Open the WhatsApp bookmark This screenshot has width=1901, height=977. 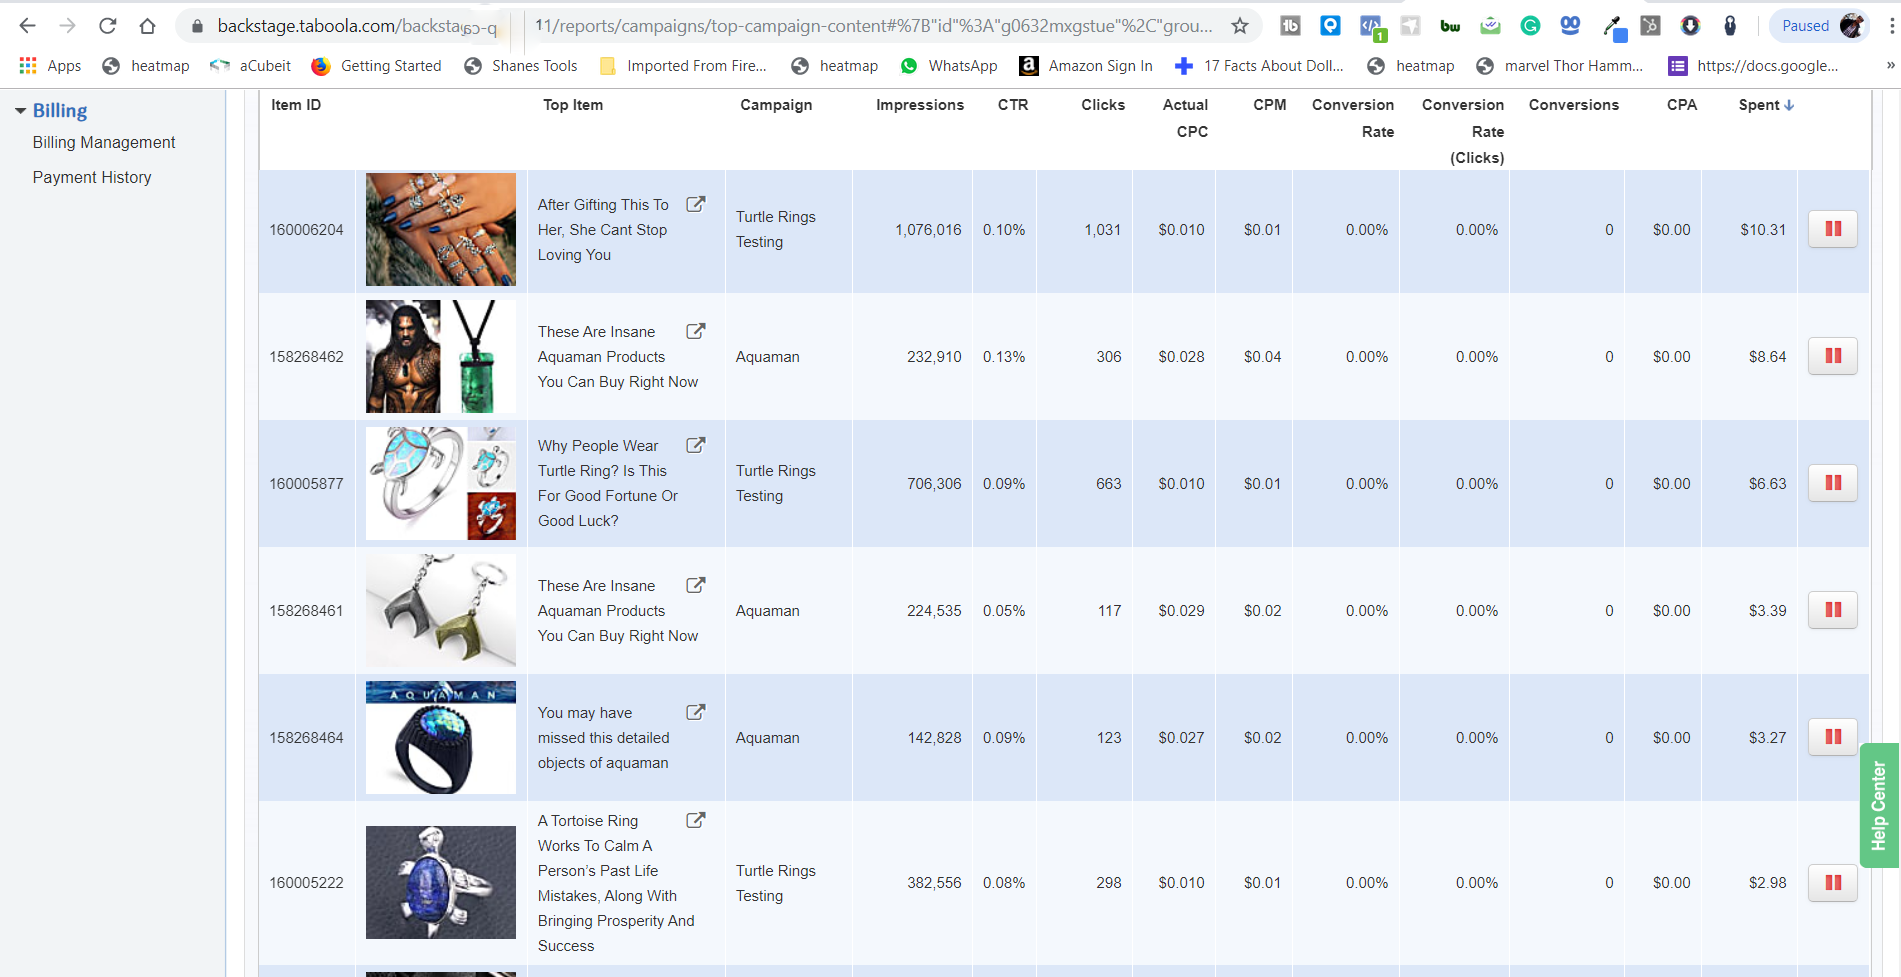pos(948,66)
